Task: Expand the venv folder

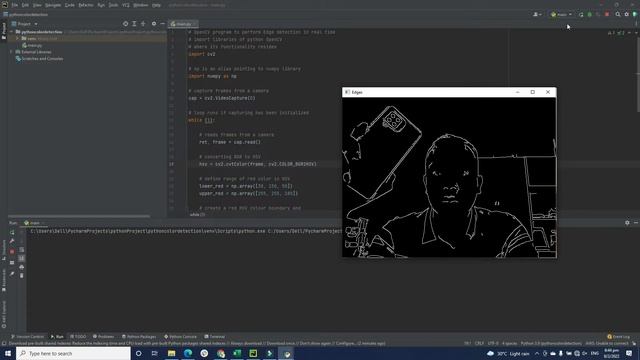Action: pos(18,38)
